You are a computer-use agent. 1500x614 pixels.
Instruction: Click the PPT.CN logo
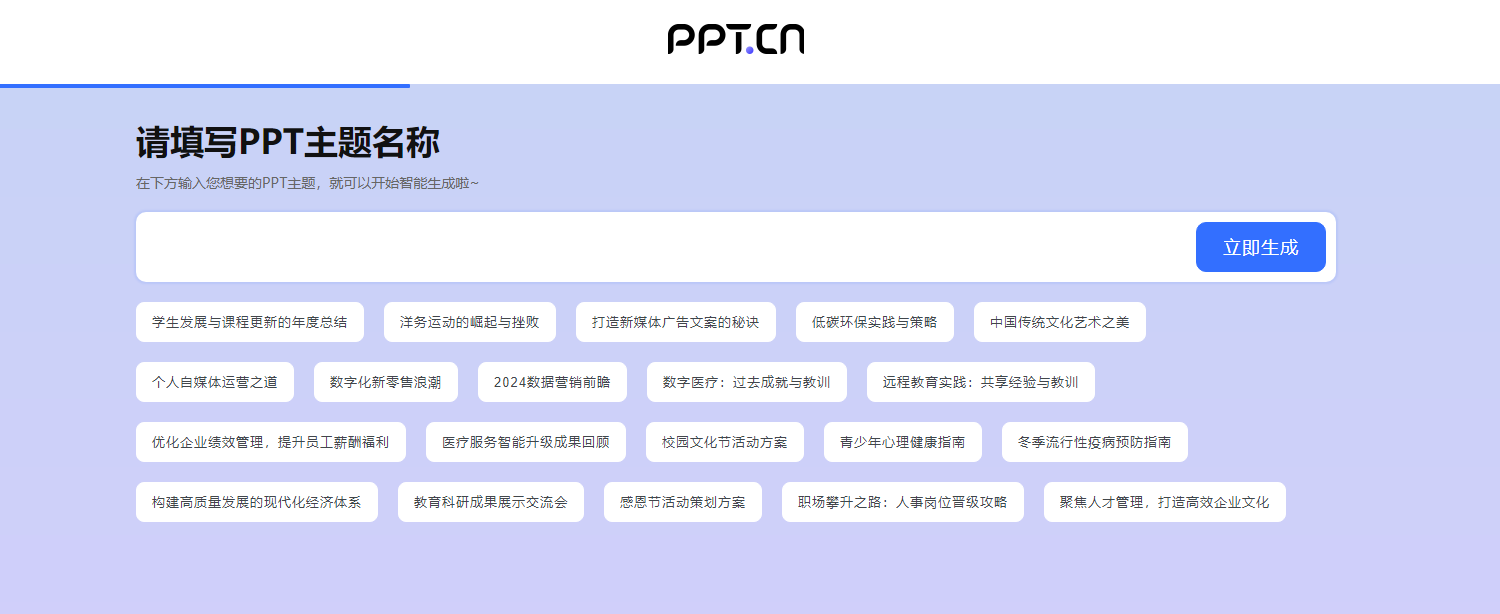pyautogui.click(x=736, y=39)
